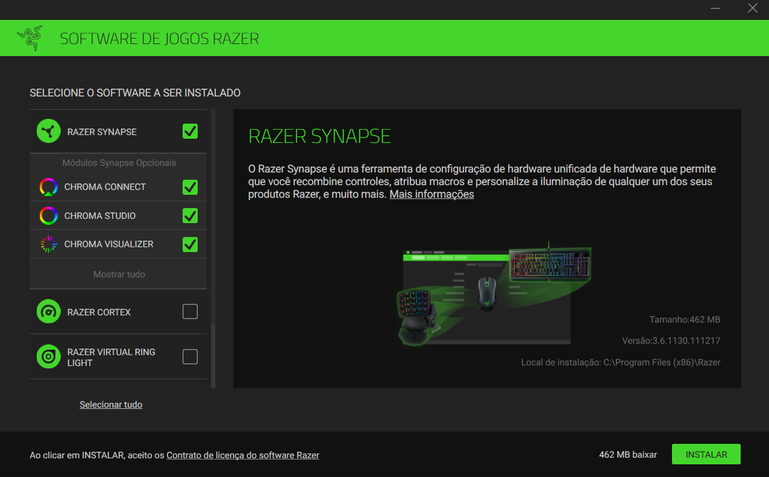
Task: Expand modules with Mostrar tudo
Action: tap(119, 275)
